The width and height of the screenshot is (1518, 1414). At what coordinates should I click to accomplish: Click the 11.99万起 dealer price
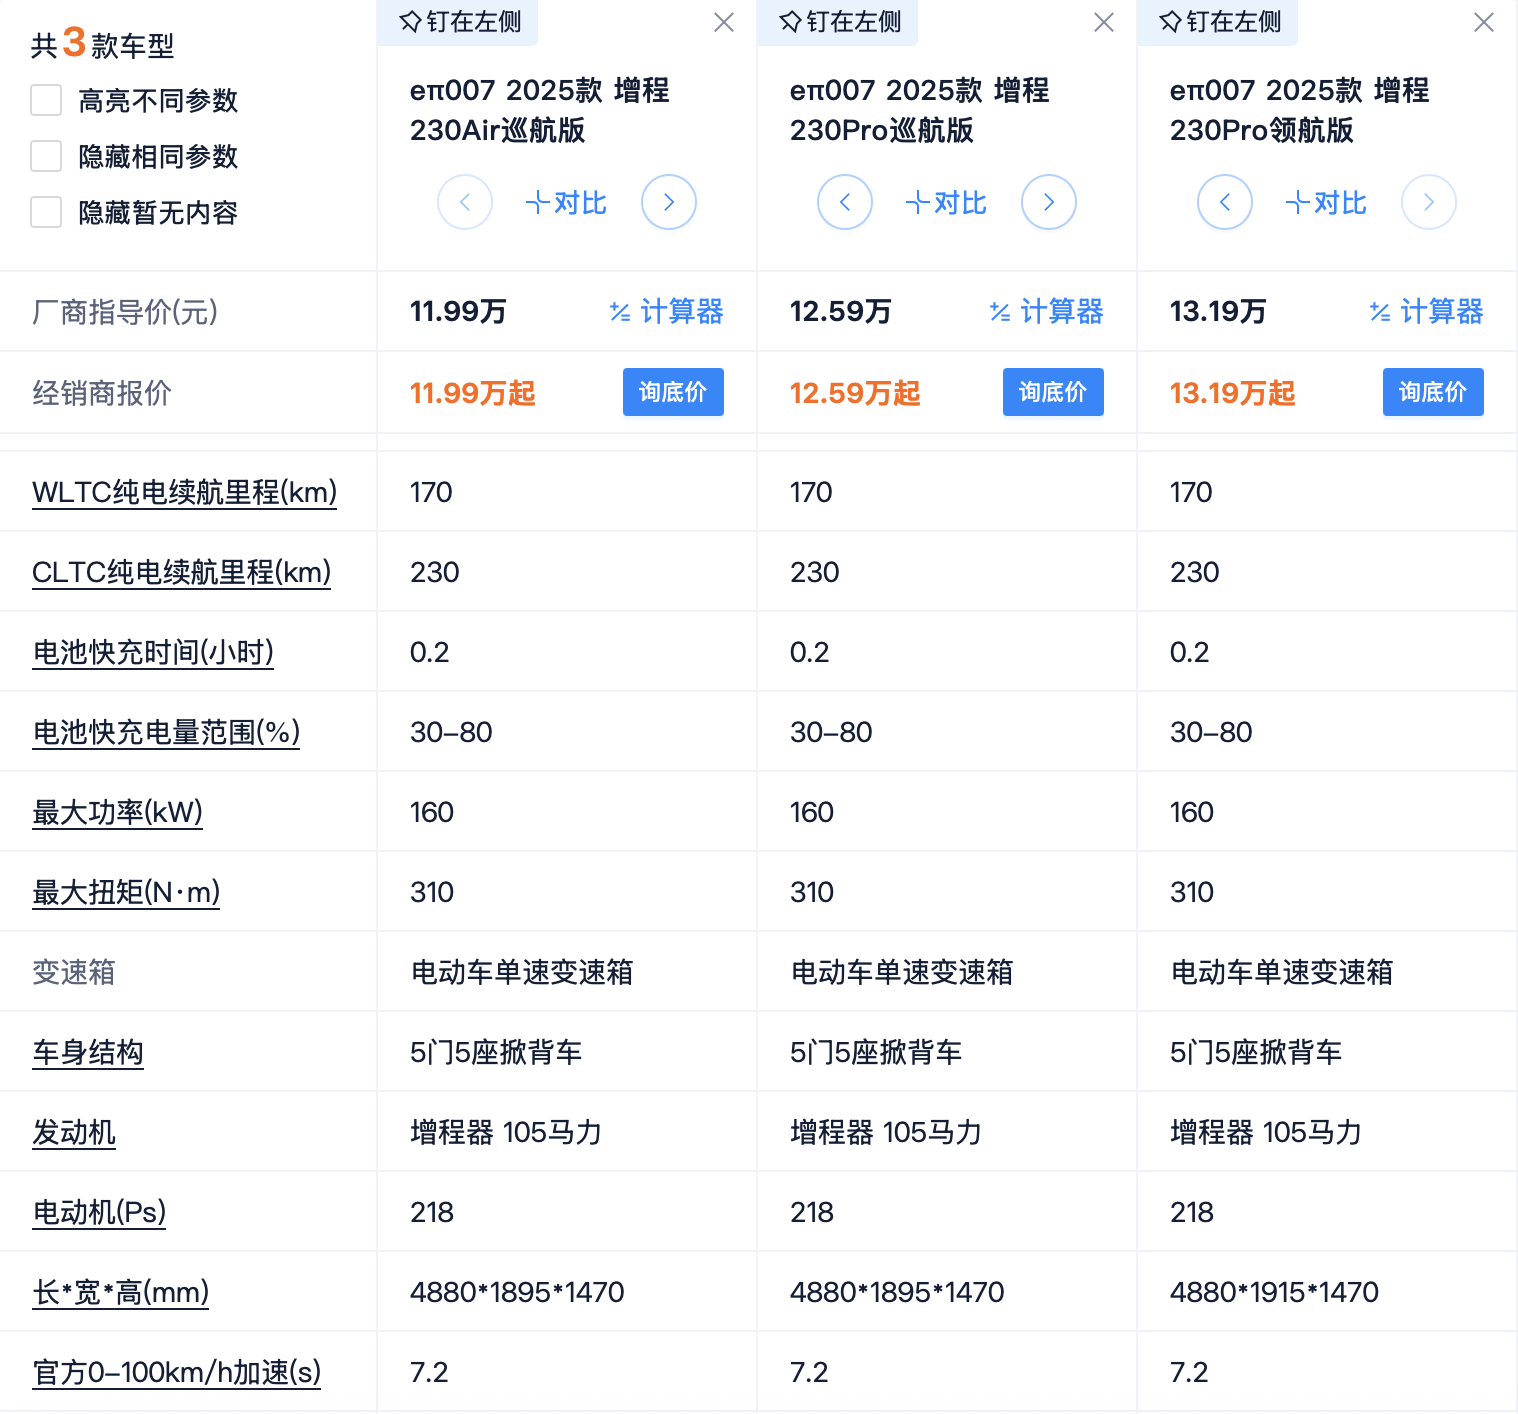473,393
